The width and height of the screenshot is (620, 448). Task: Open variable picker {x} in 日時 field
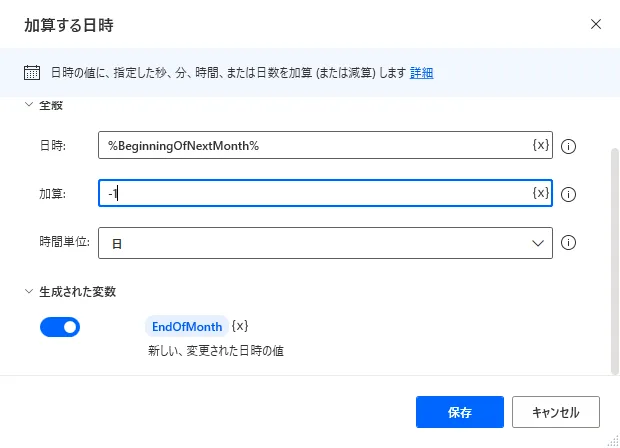click(540, 146)
